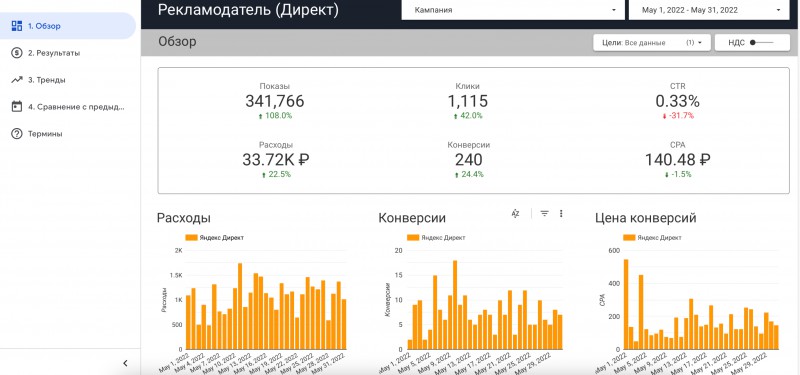Click the -31.7% change under CTR
This screenshot has height=375, width=800.
(x=678, y=116)
